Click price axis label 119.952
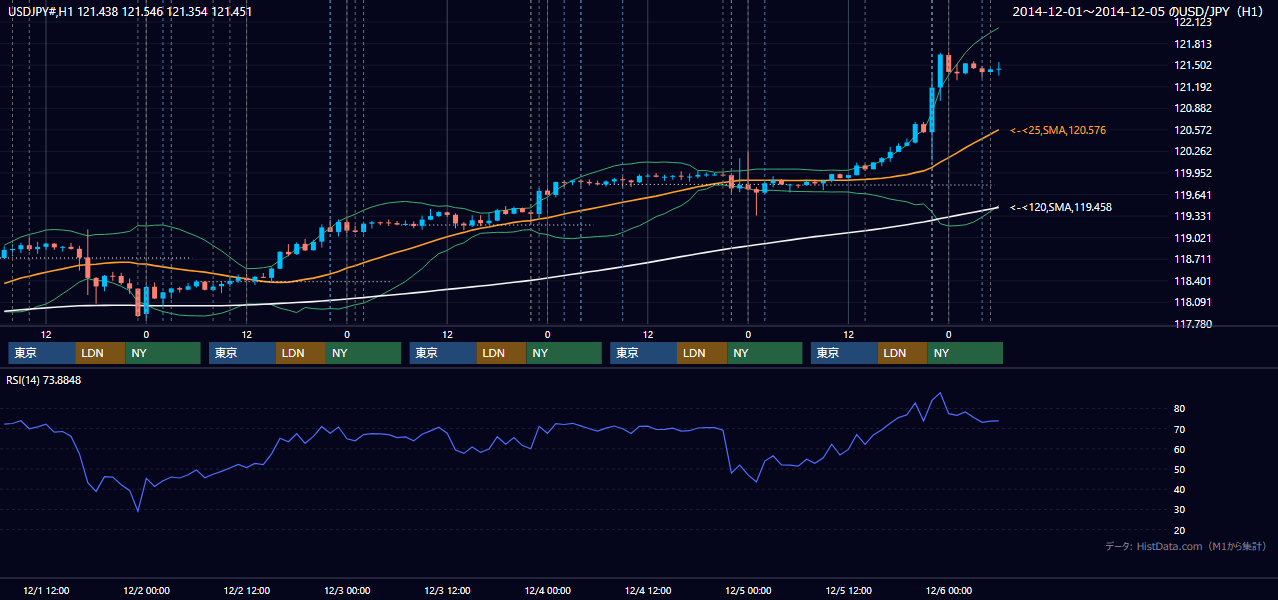The image size is (1278, 600). [1193, 173]
